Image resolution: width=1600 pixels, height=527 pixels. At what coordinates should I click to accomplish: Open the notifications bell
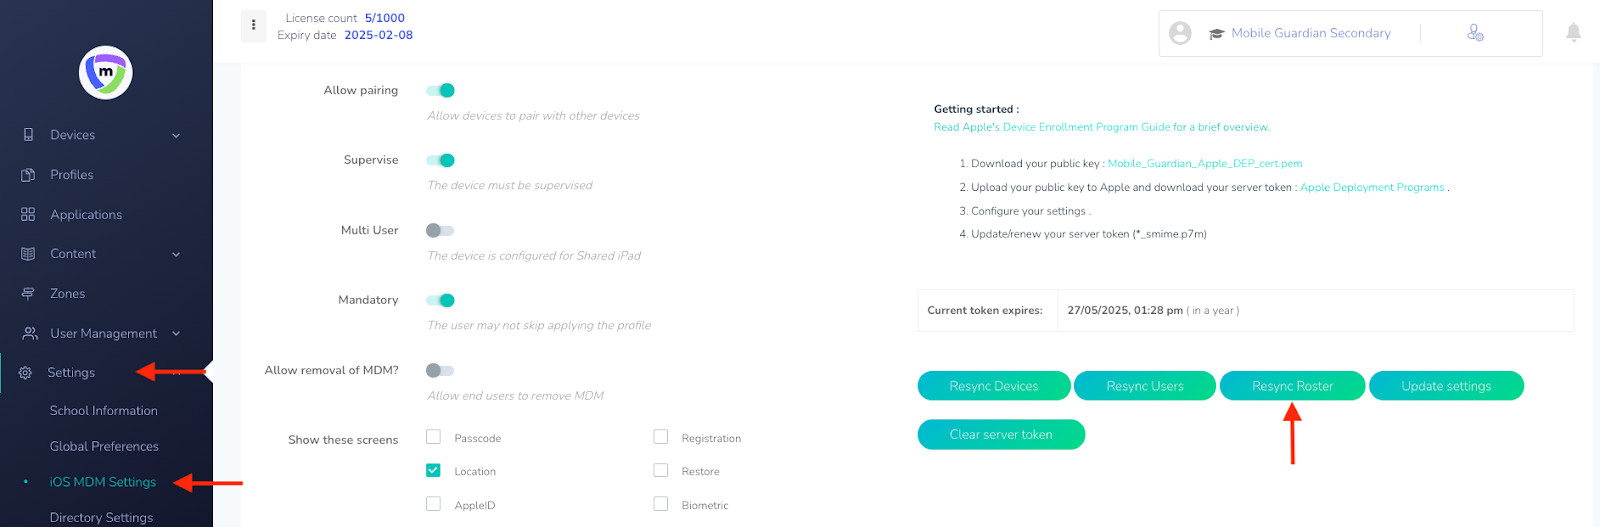(1573, 32)
